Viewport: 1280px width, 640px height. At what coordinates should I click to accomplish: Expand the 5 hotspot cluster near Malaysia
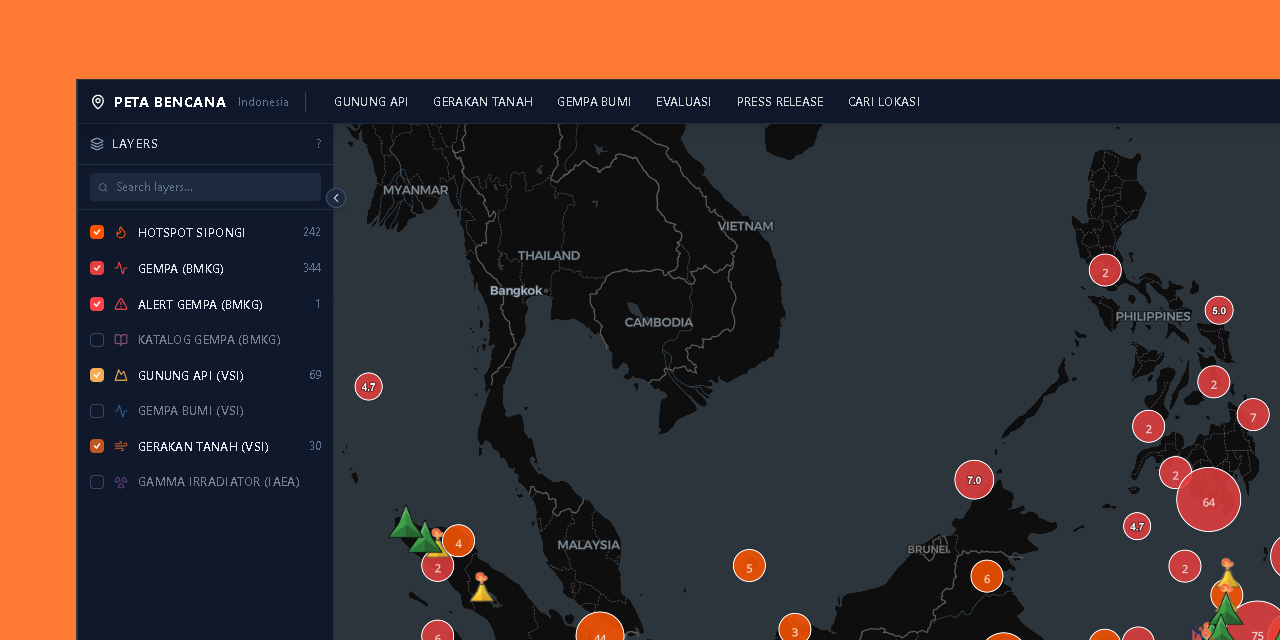tap(749, 566)
